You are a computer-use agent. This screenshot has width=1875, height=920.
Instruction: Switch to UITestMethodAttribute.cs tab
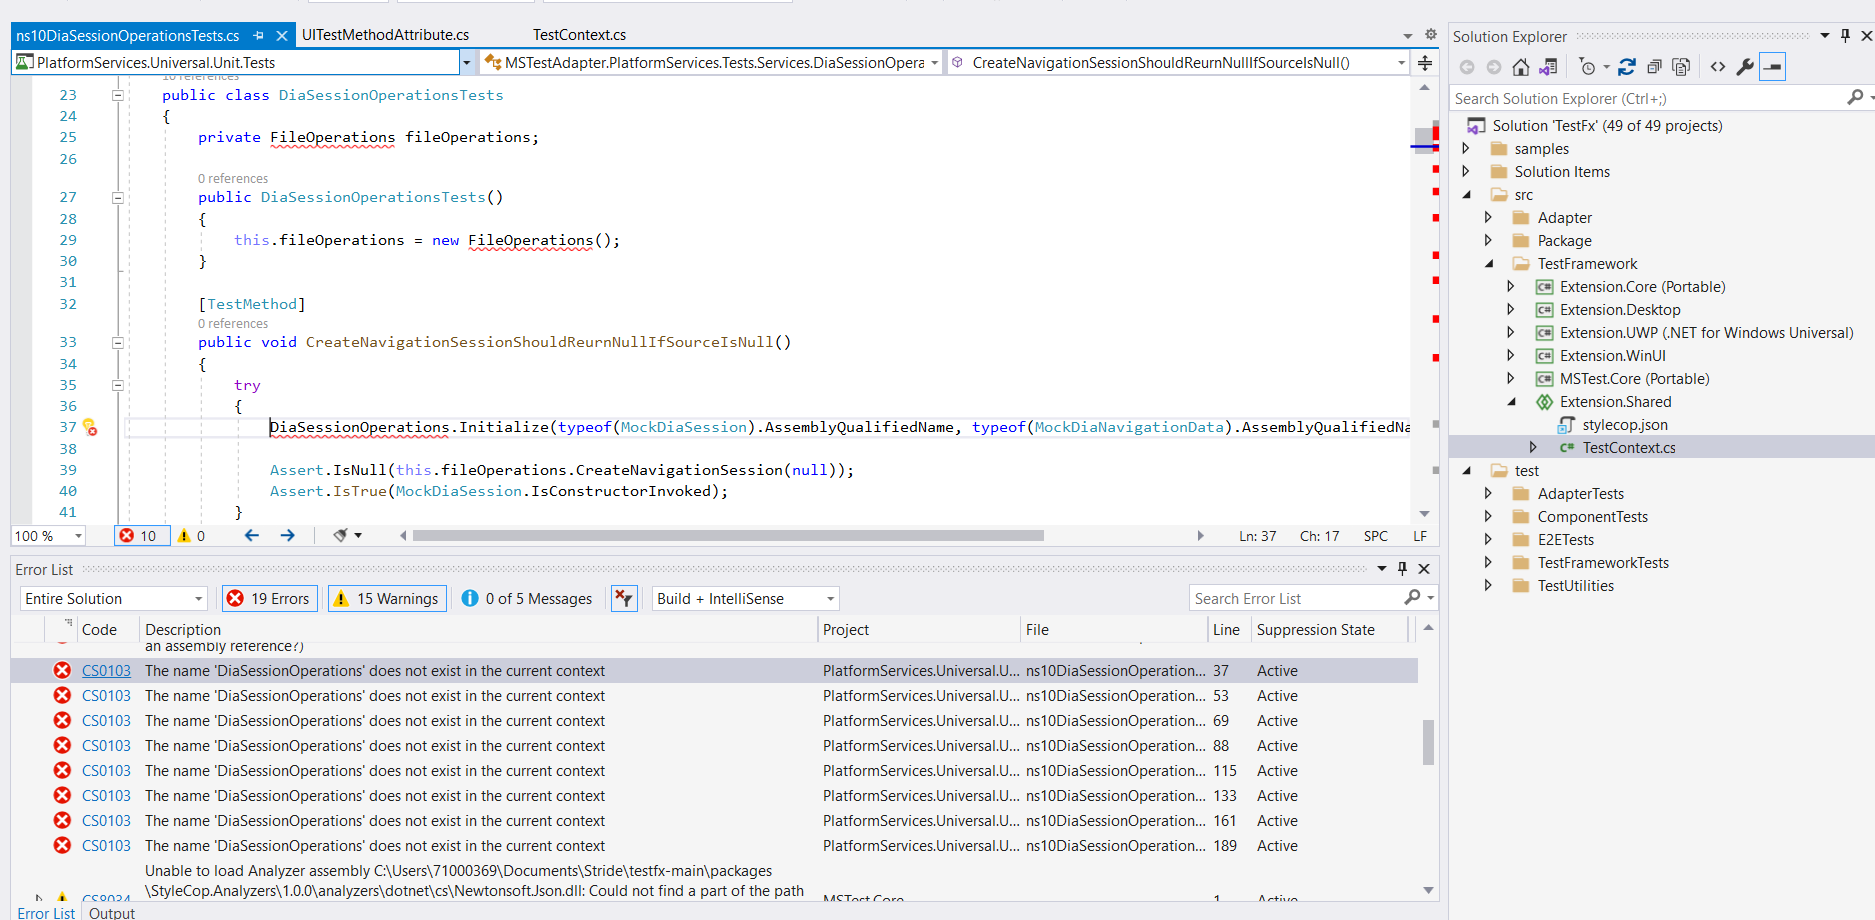(x=386, y=35)
